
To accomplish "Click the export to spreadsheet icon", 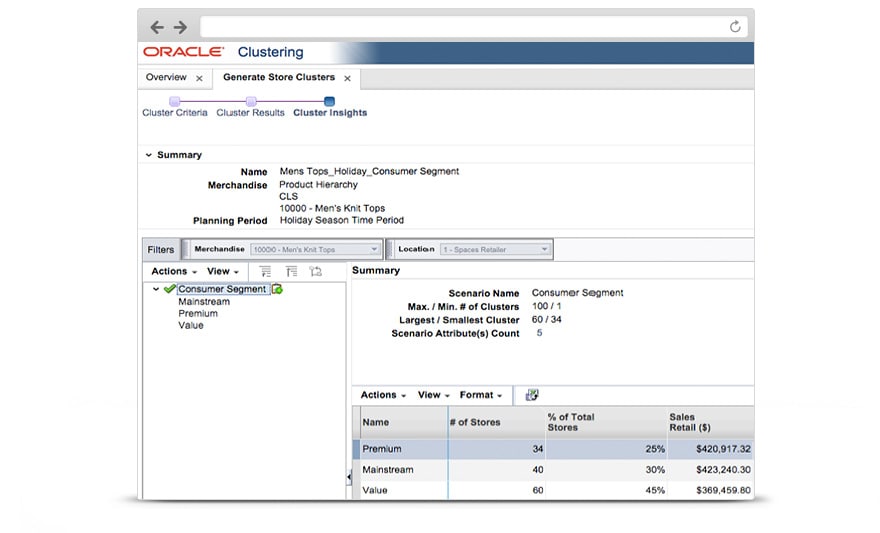I will 532,395.
